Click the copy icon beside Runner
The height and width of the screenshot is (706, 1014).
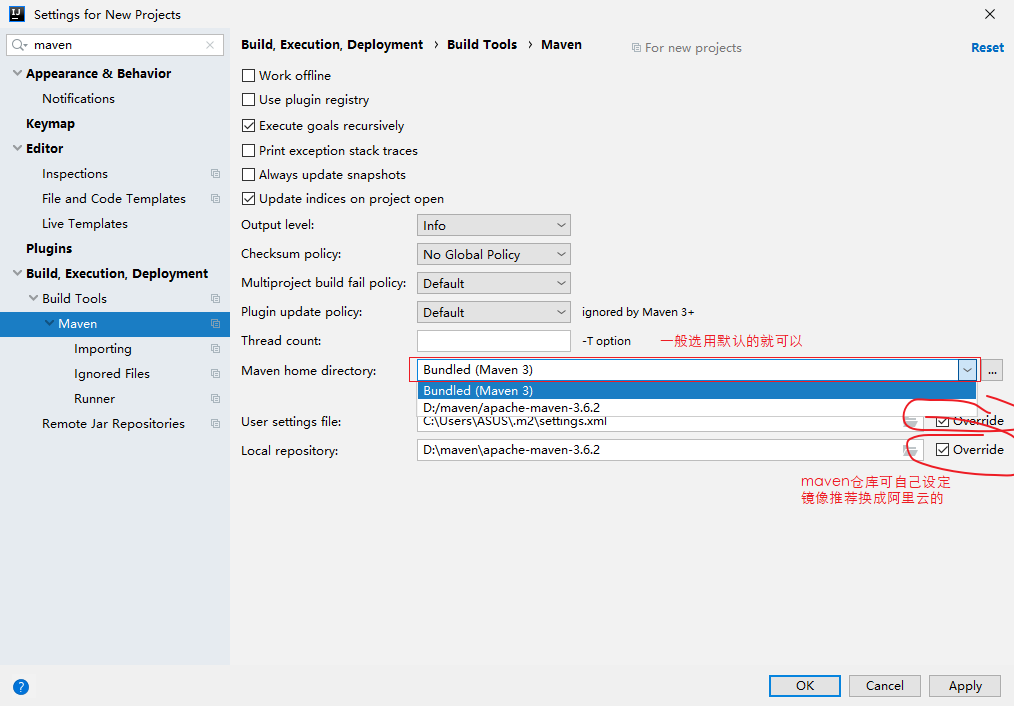click(x=215, y=398)
